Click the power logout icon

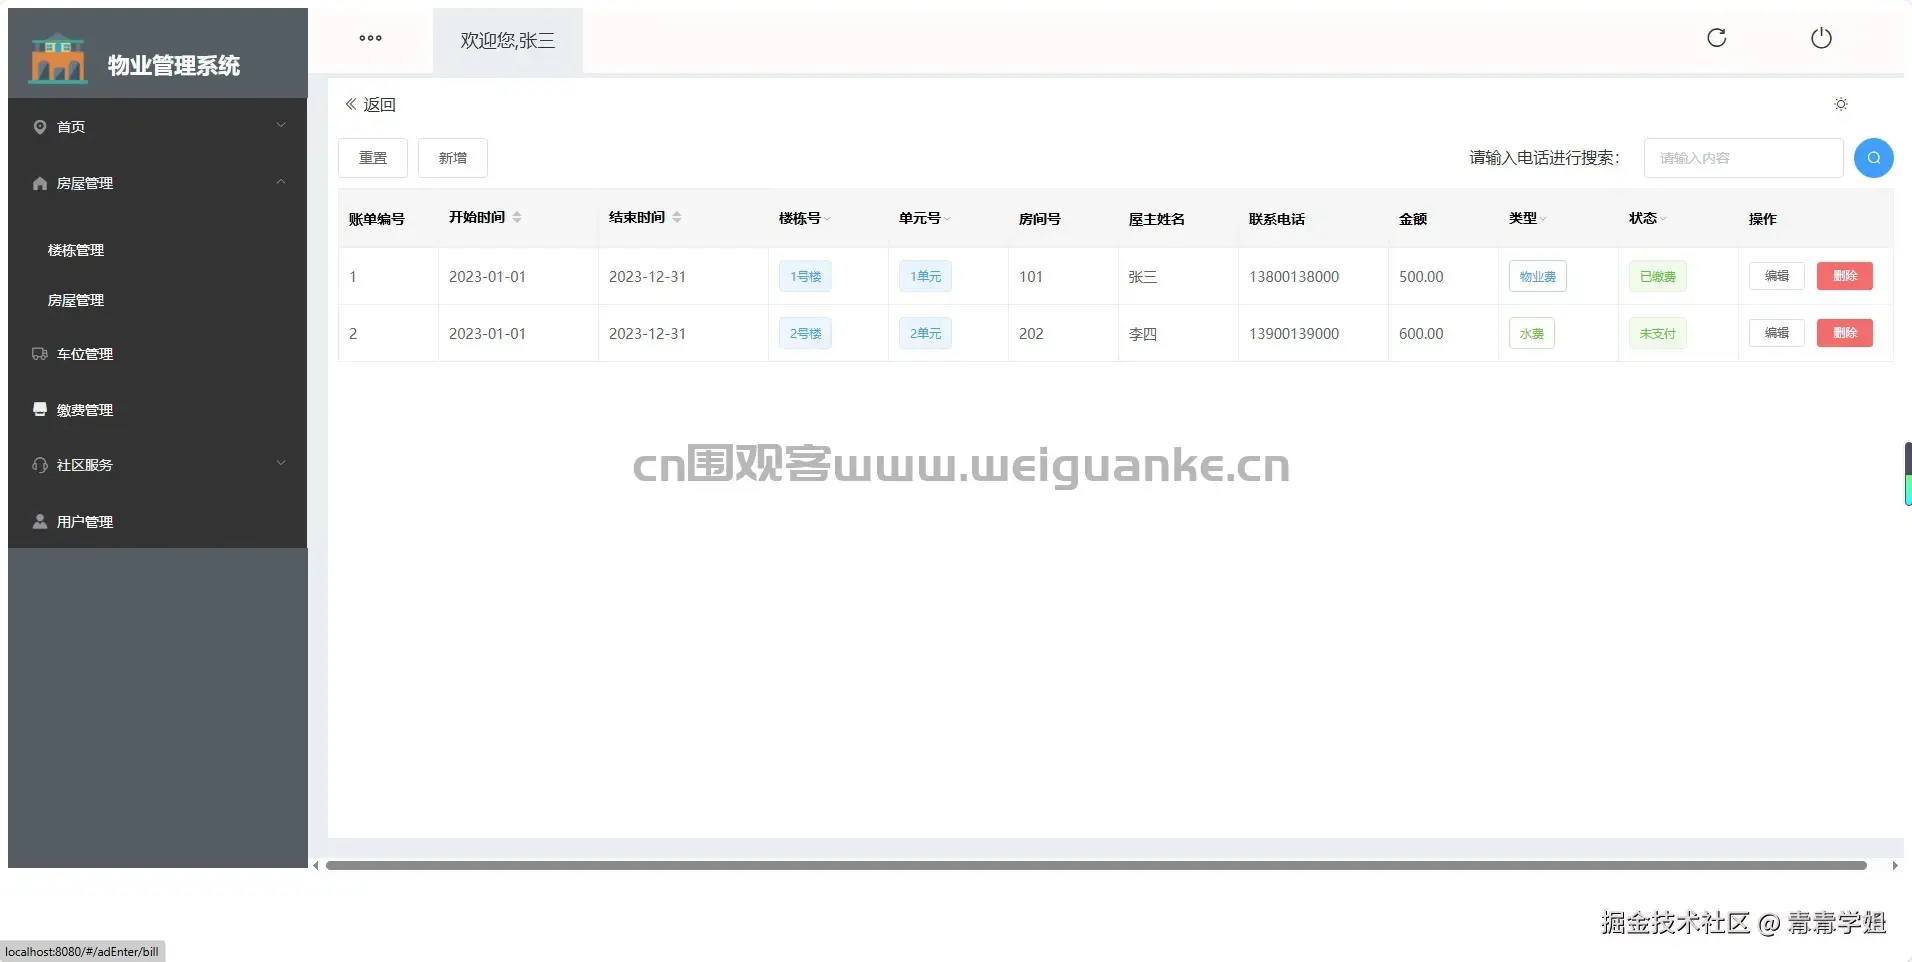(1821, 38)
